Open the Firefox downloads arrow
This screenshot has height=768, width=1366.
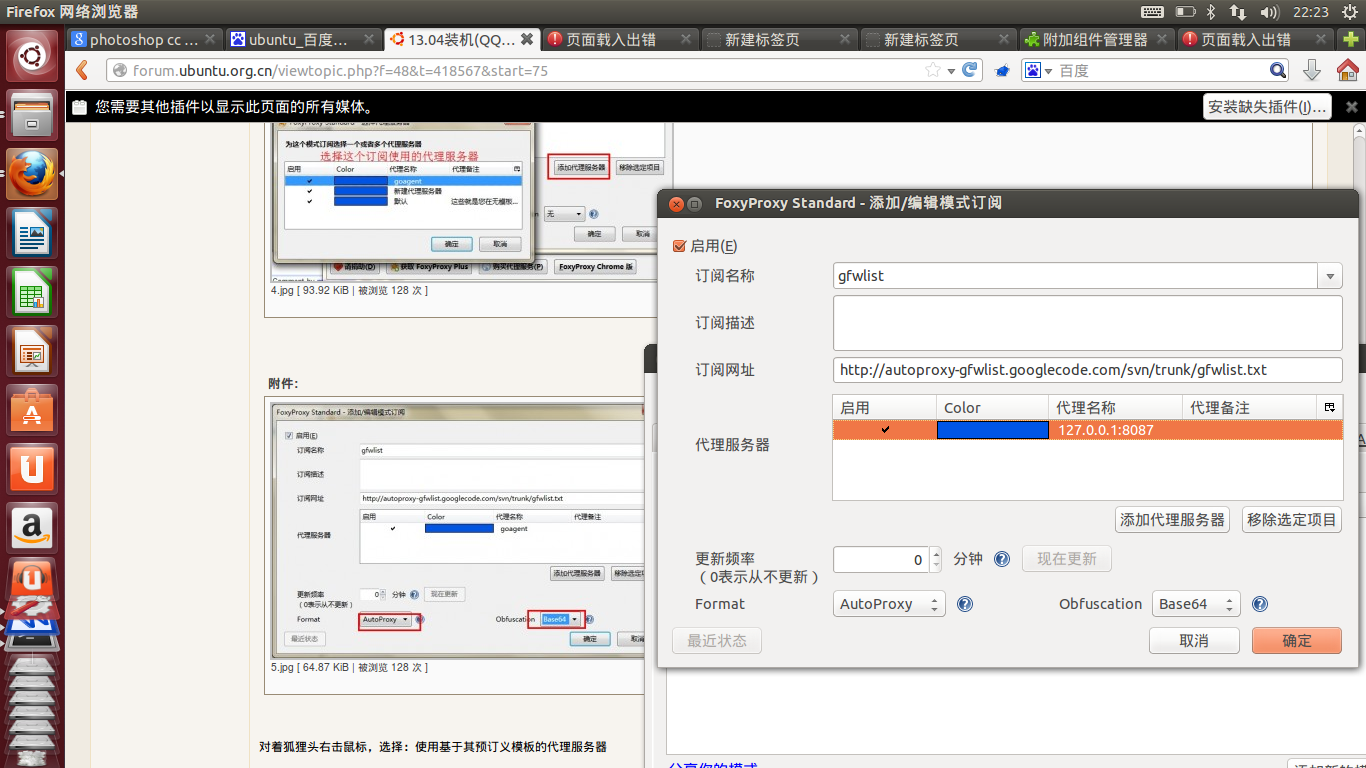pos(1312,71)
